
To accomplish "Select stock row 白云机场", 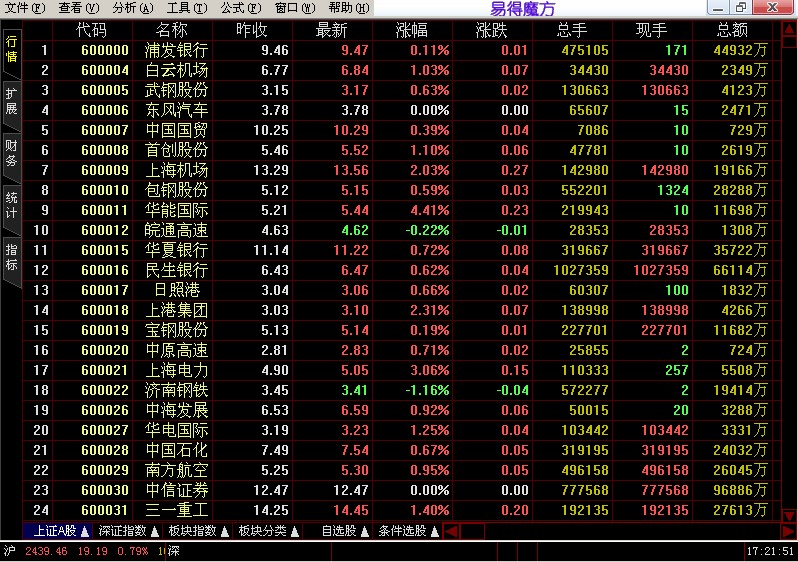I will pos(401,70).
